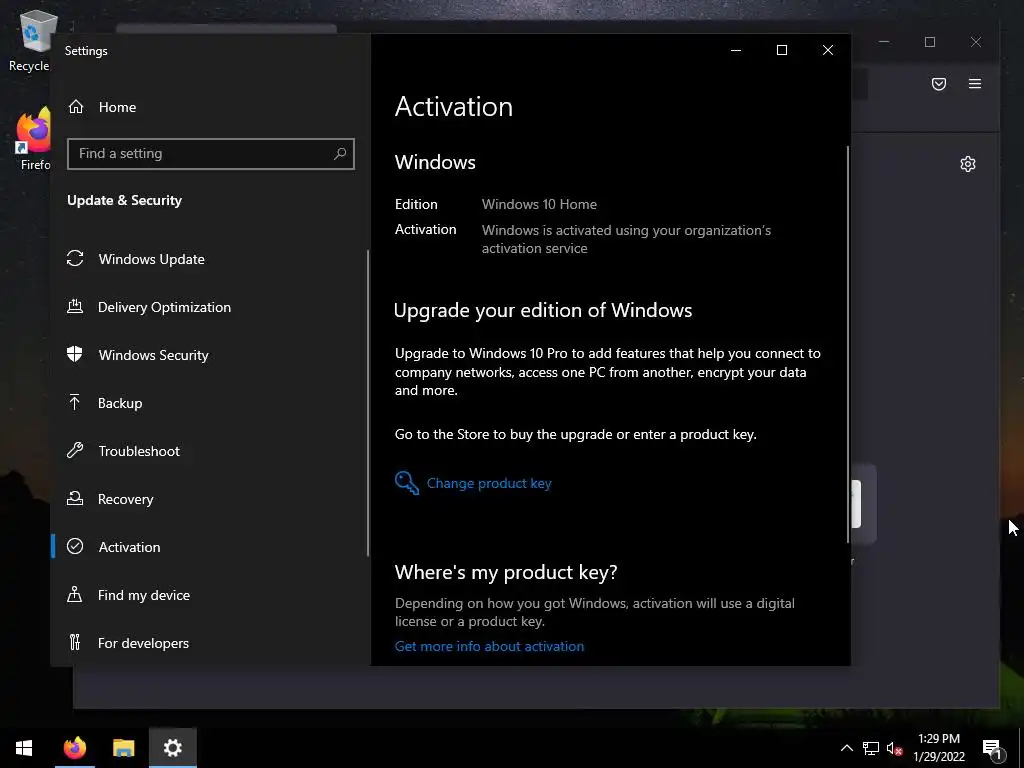
Task: Click Change product key link
Action: coord(489,483)
